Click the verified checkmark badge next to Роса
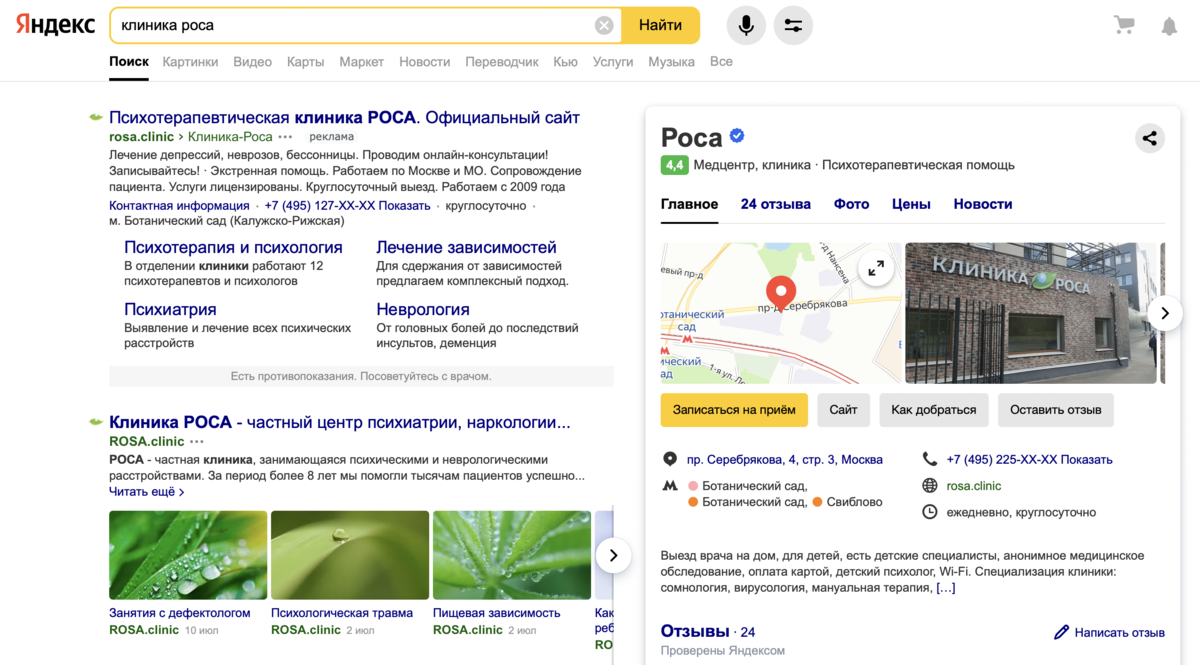The width and height of the screenshot is (1200, 665). pos(737,136)
